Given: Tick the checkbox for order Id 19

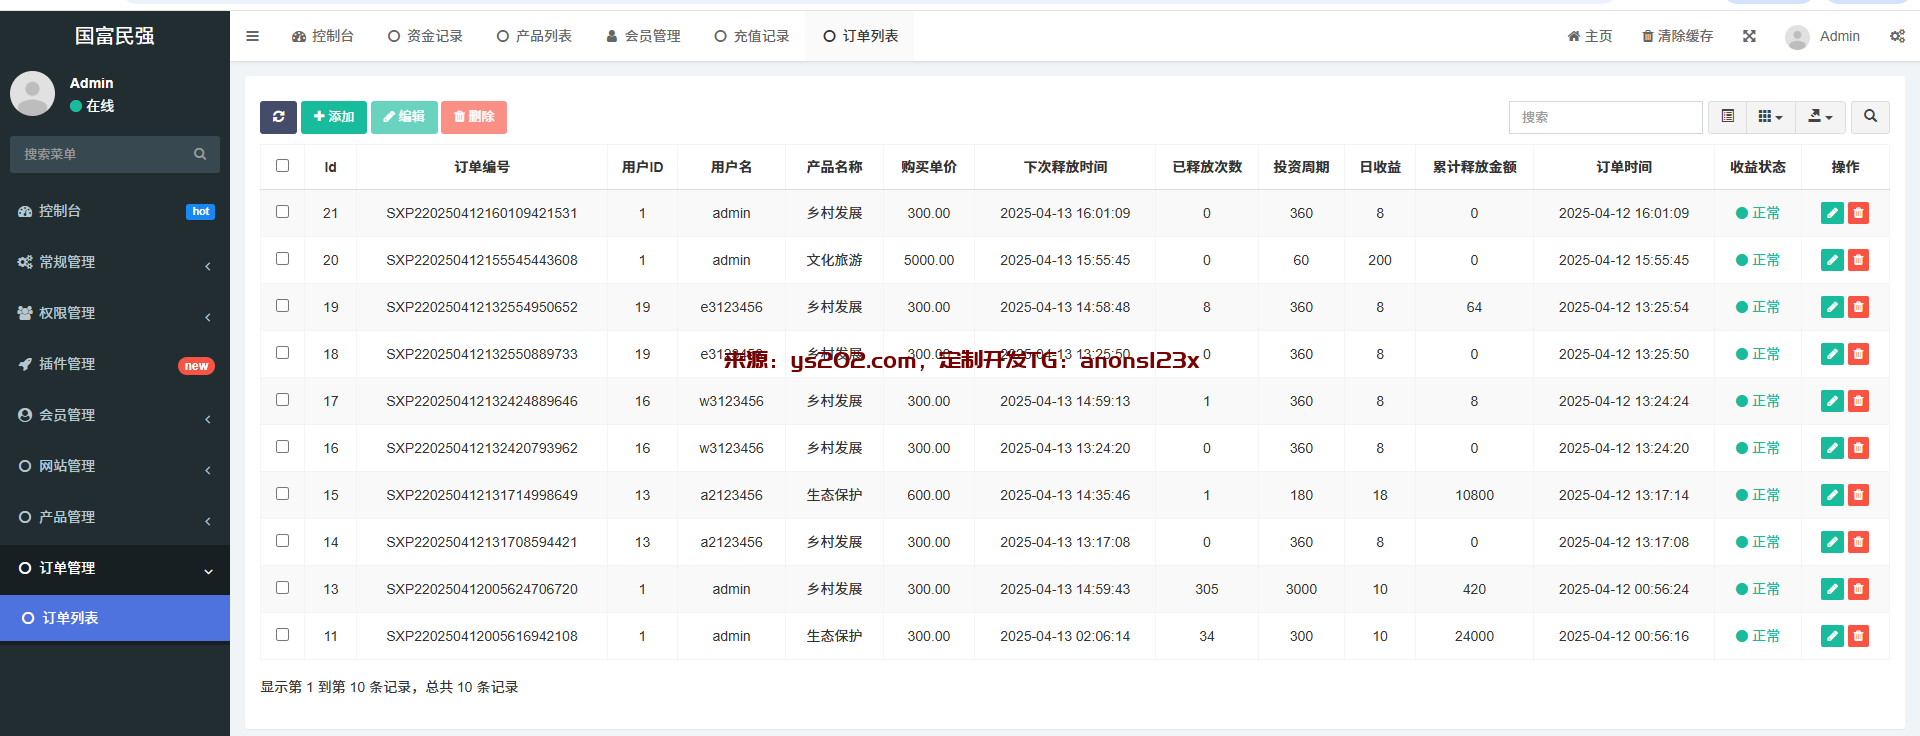Looking at the screenshot, I should [282, 306].
